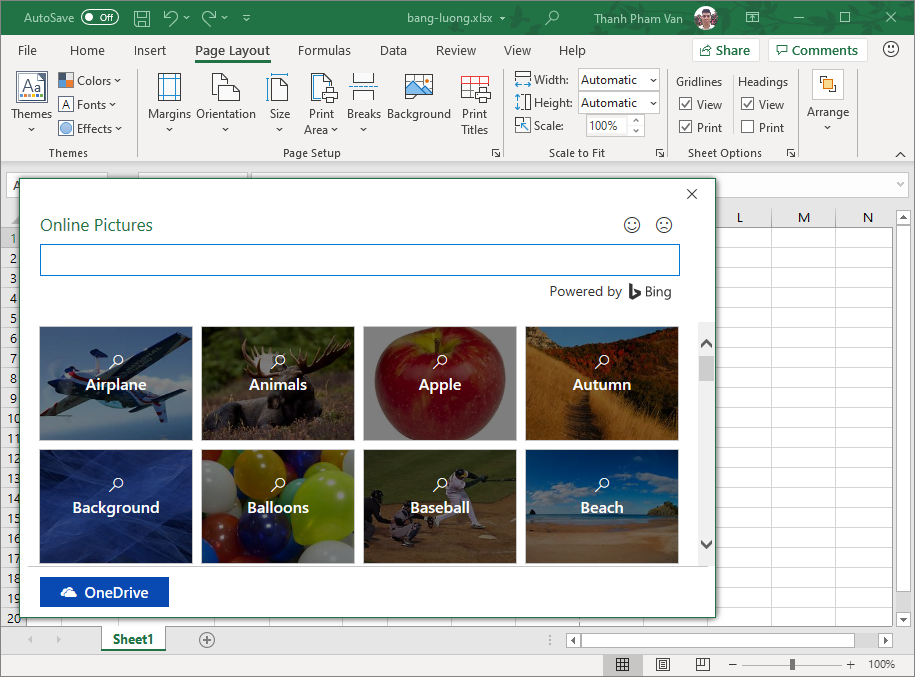The width and height of the screenshot is (915, 677).
Task: Open the Print Area menu
Action: (322, 104)
